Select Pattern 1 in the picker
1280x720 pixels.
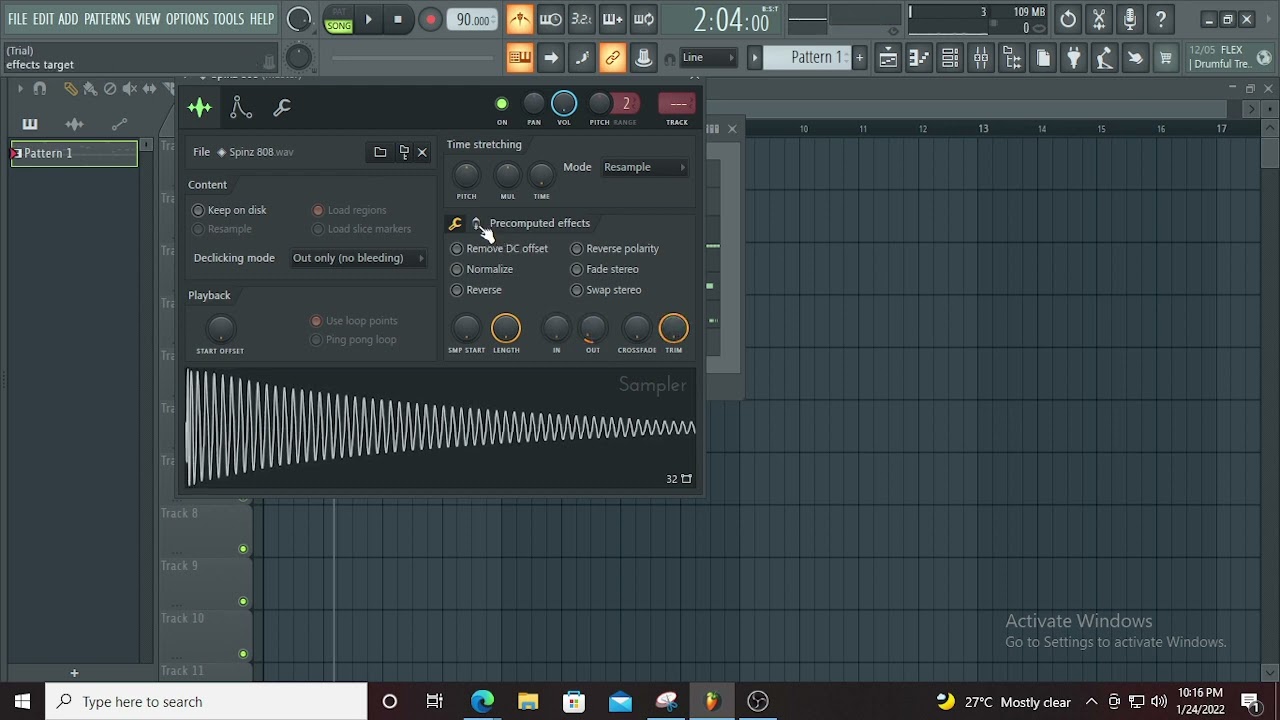tap(74, 154)
